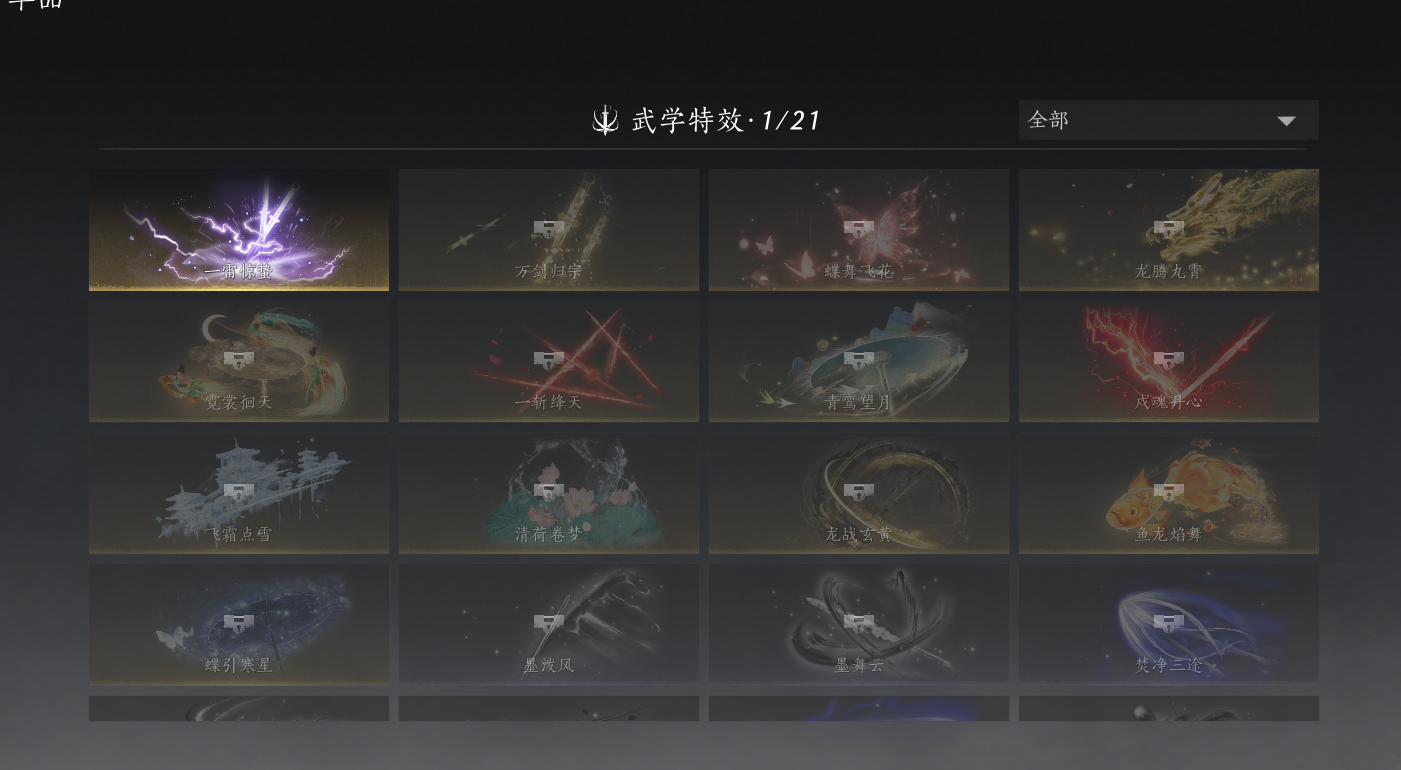Click the lock icon on 一斩绛天

point(548,360)
